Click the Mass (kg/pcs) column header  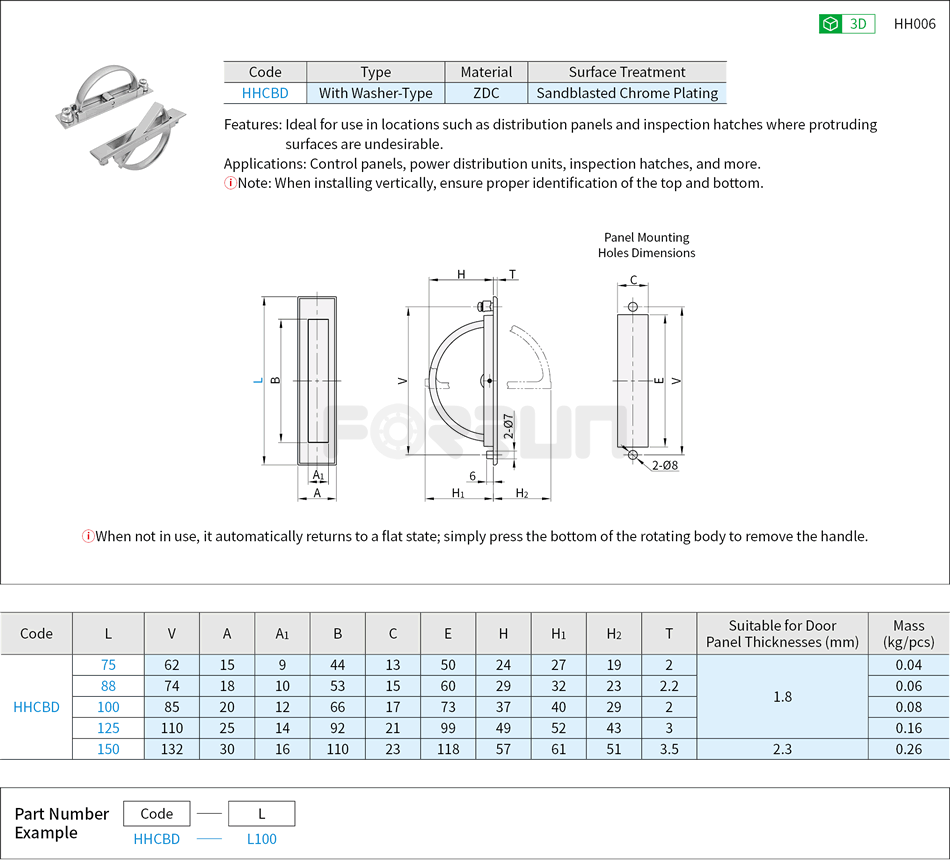pyautogui.click(x=907, y=632)
